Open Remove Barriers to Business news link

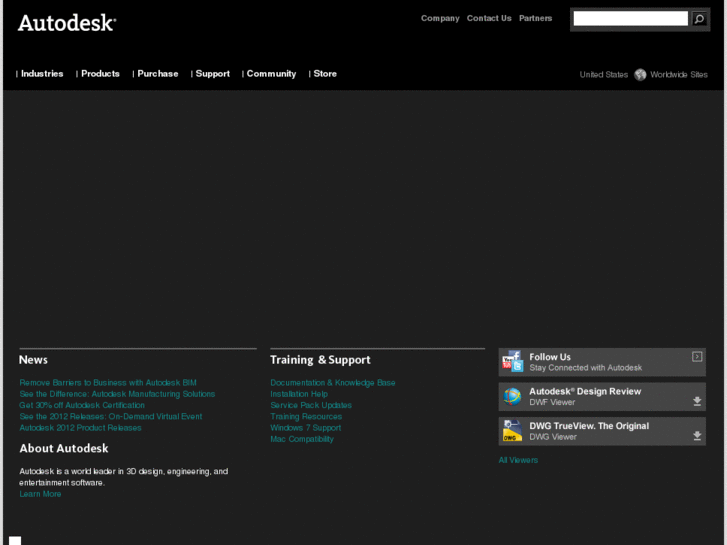(108, 383)
